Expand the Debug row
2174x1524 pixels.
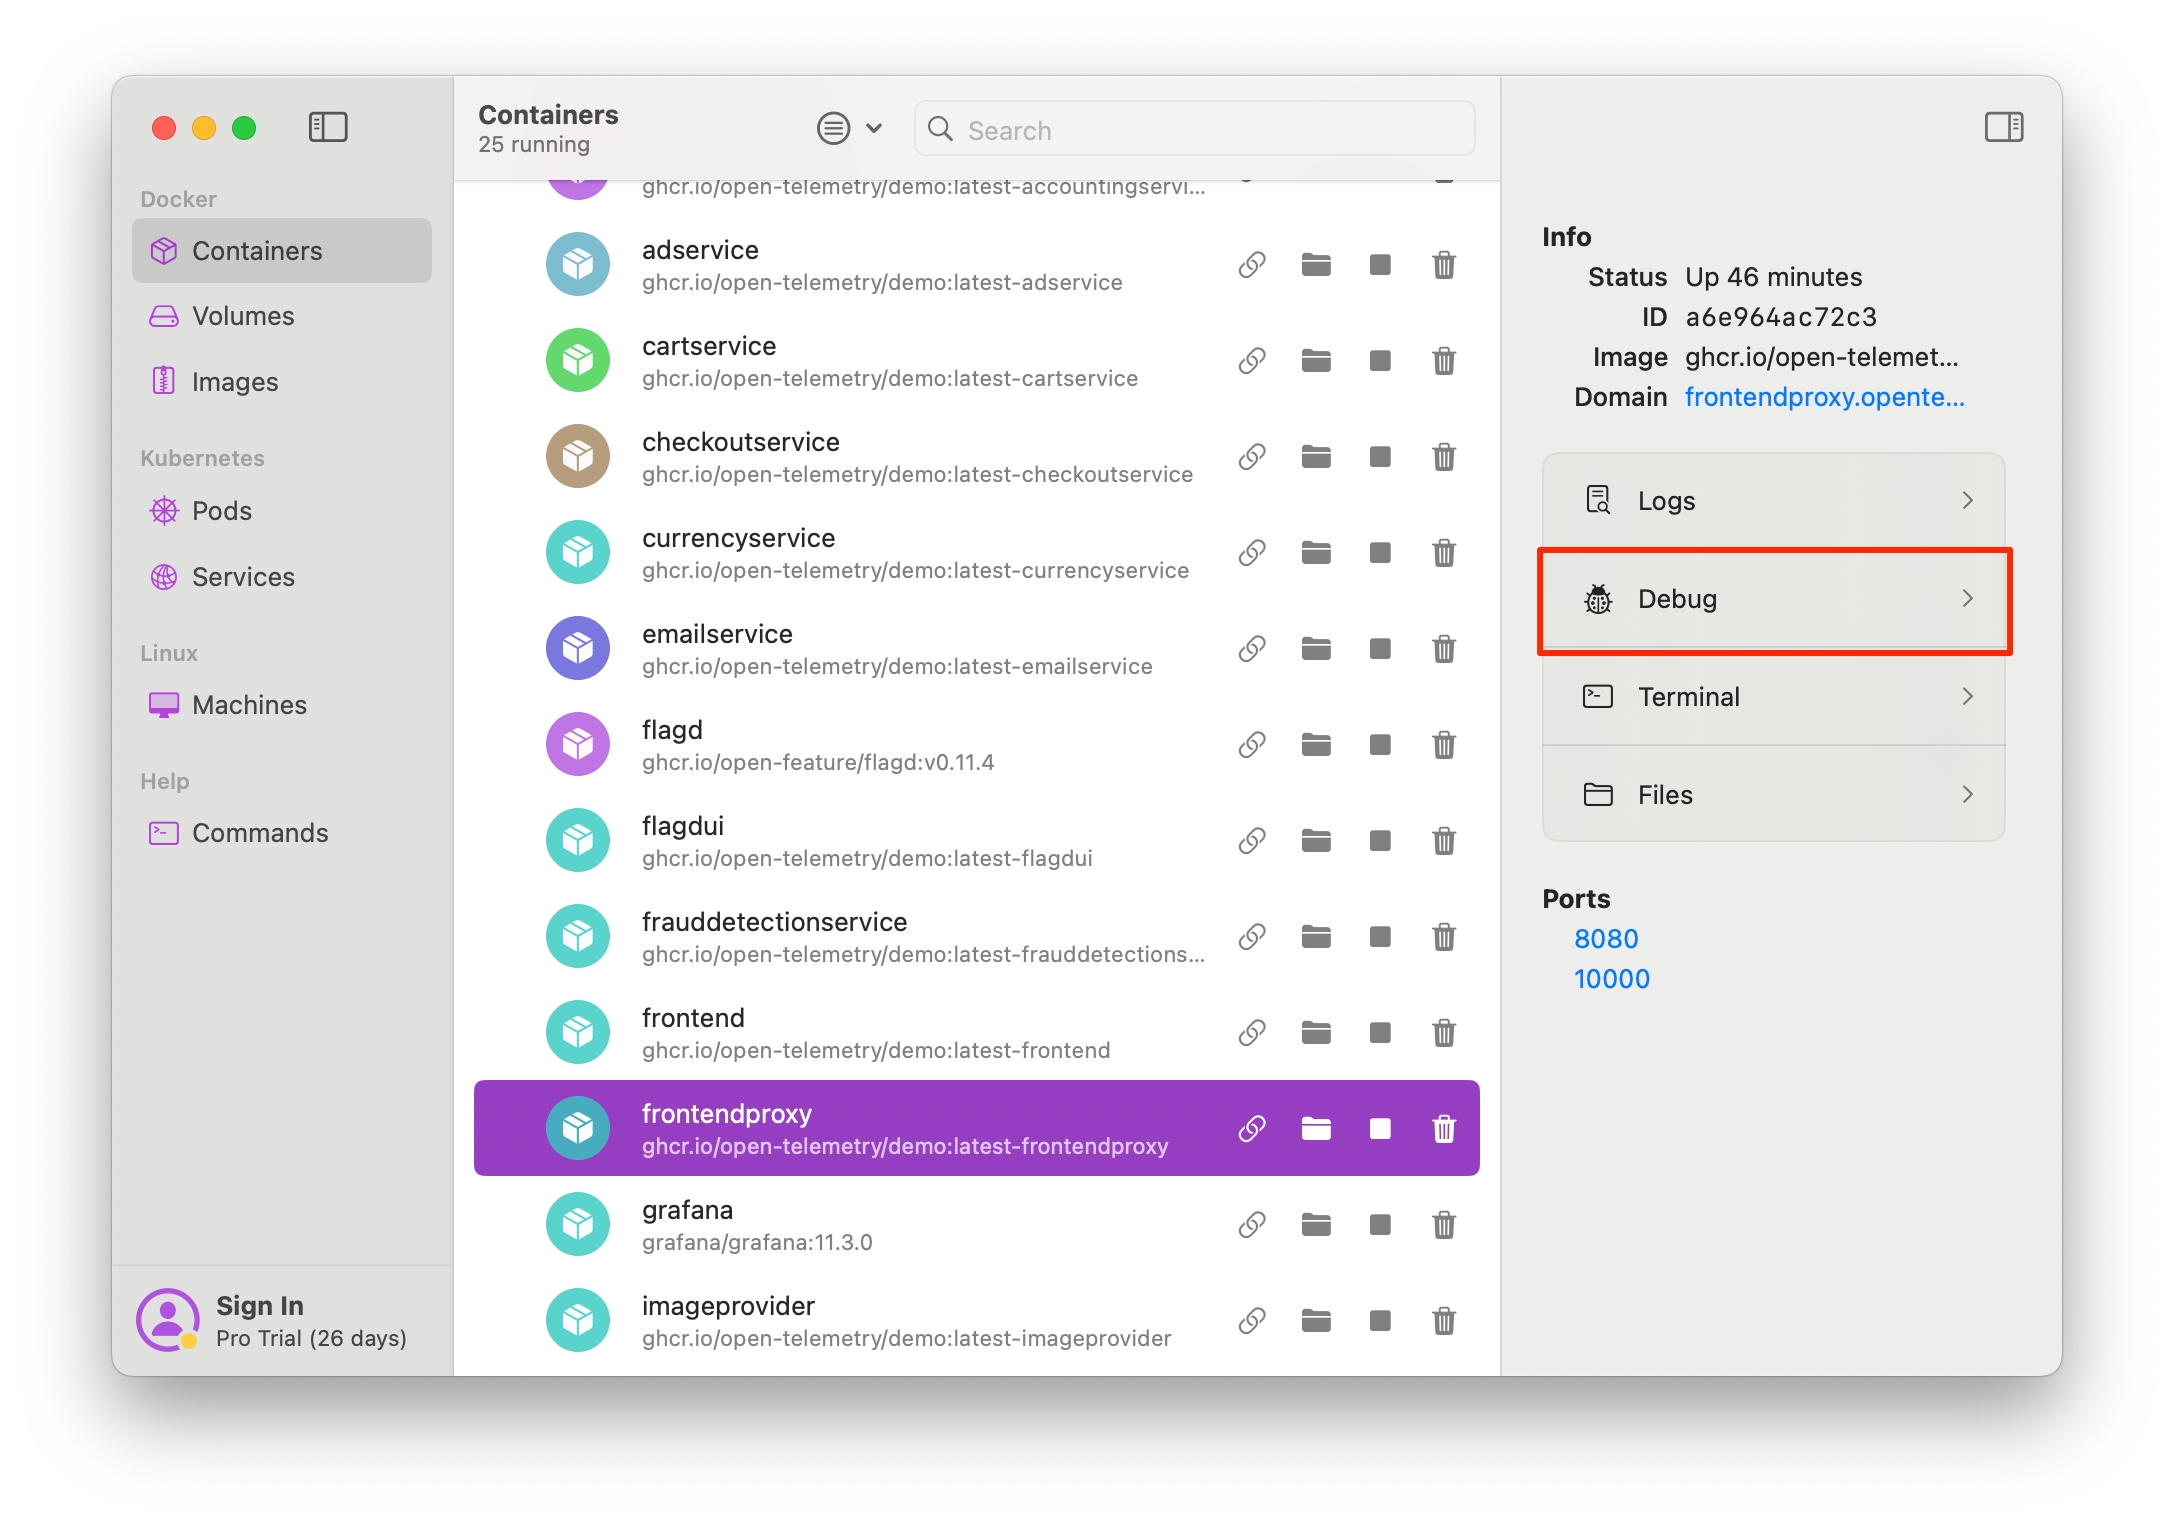(x=1774, y=599)
